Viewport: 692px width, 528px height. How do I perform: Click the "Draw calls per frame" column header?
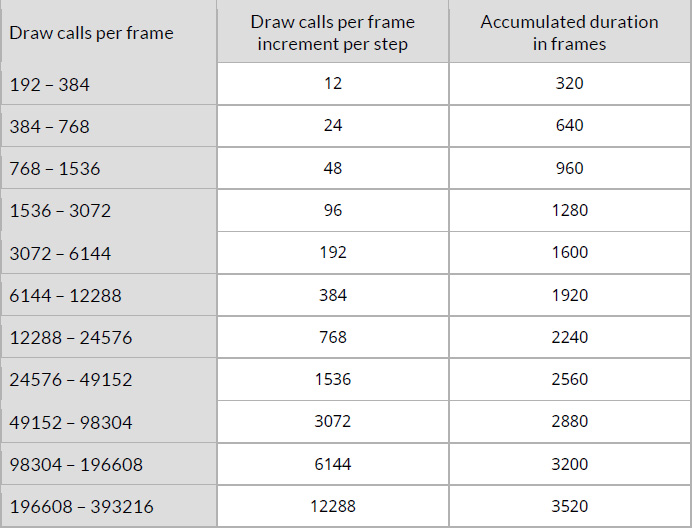click(x=91, y=33)
